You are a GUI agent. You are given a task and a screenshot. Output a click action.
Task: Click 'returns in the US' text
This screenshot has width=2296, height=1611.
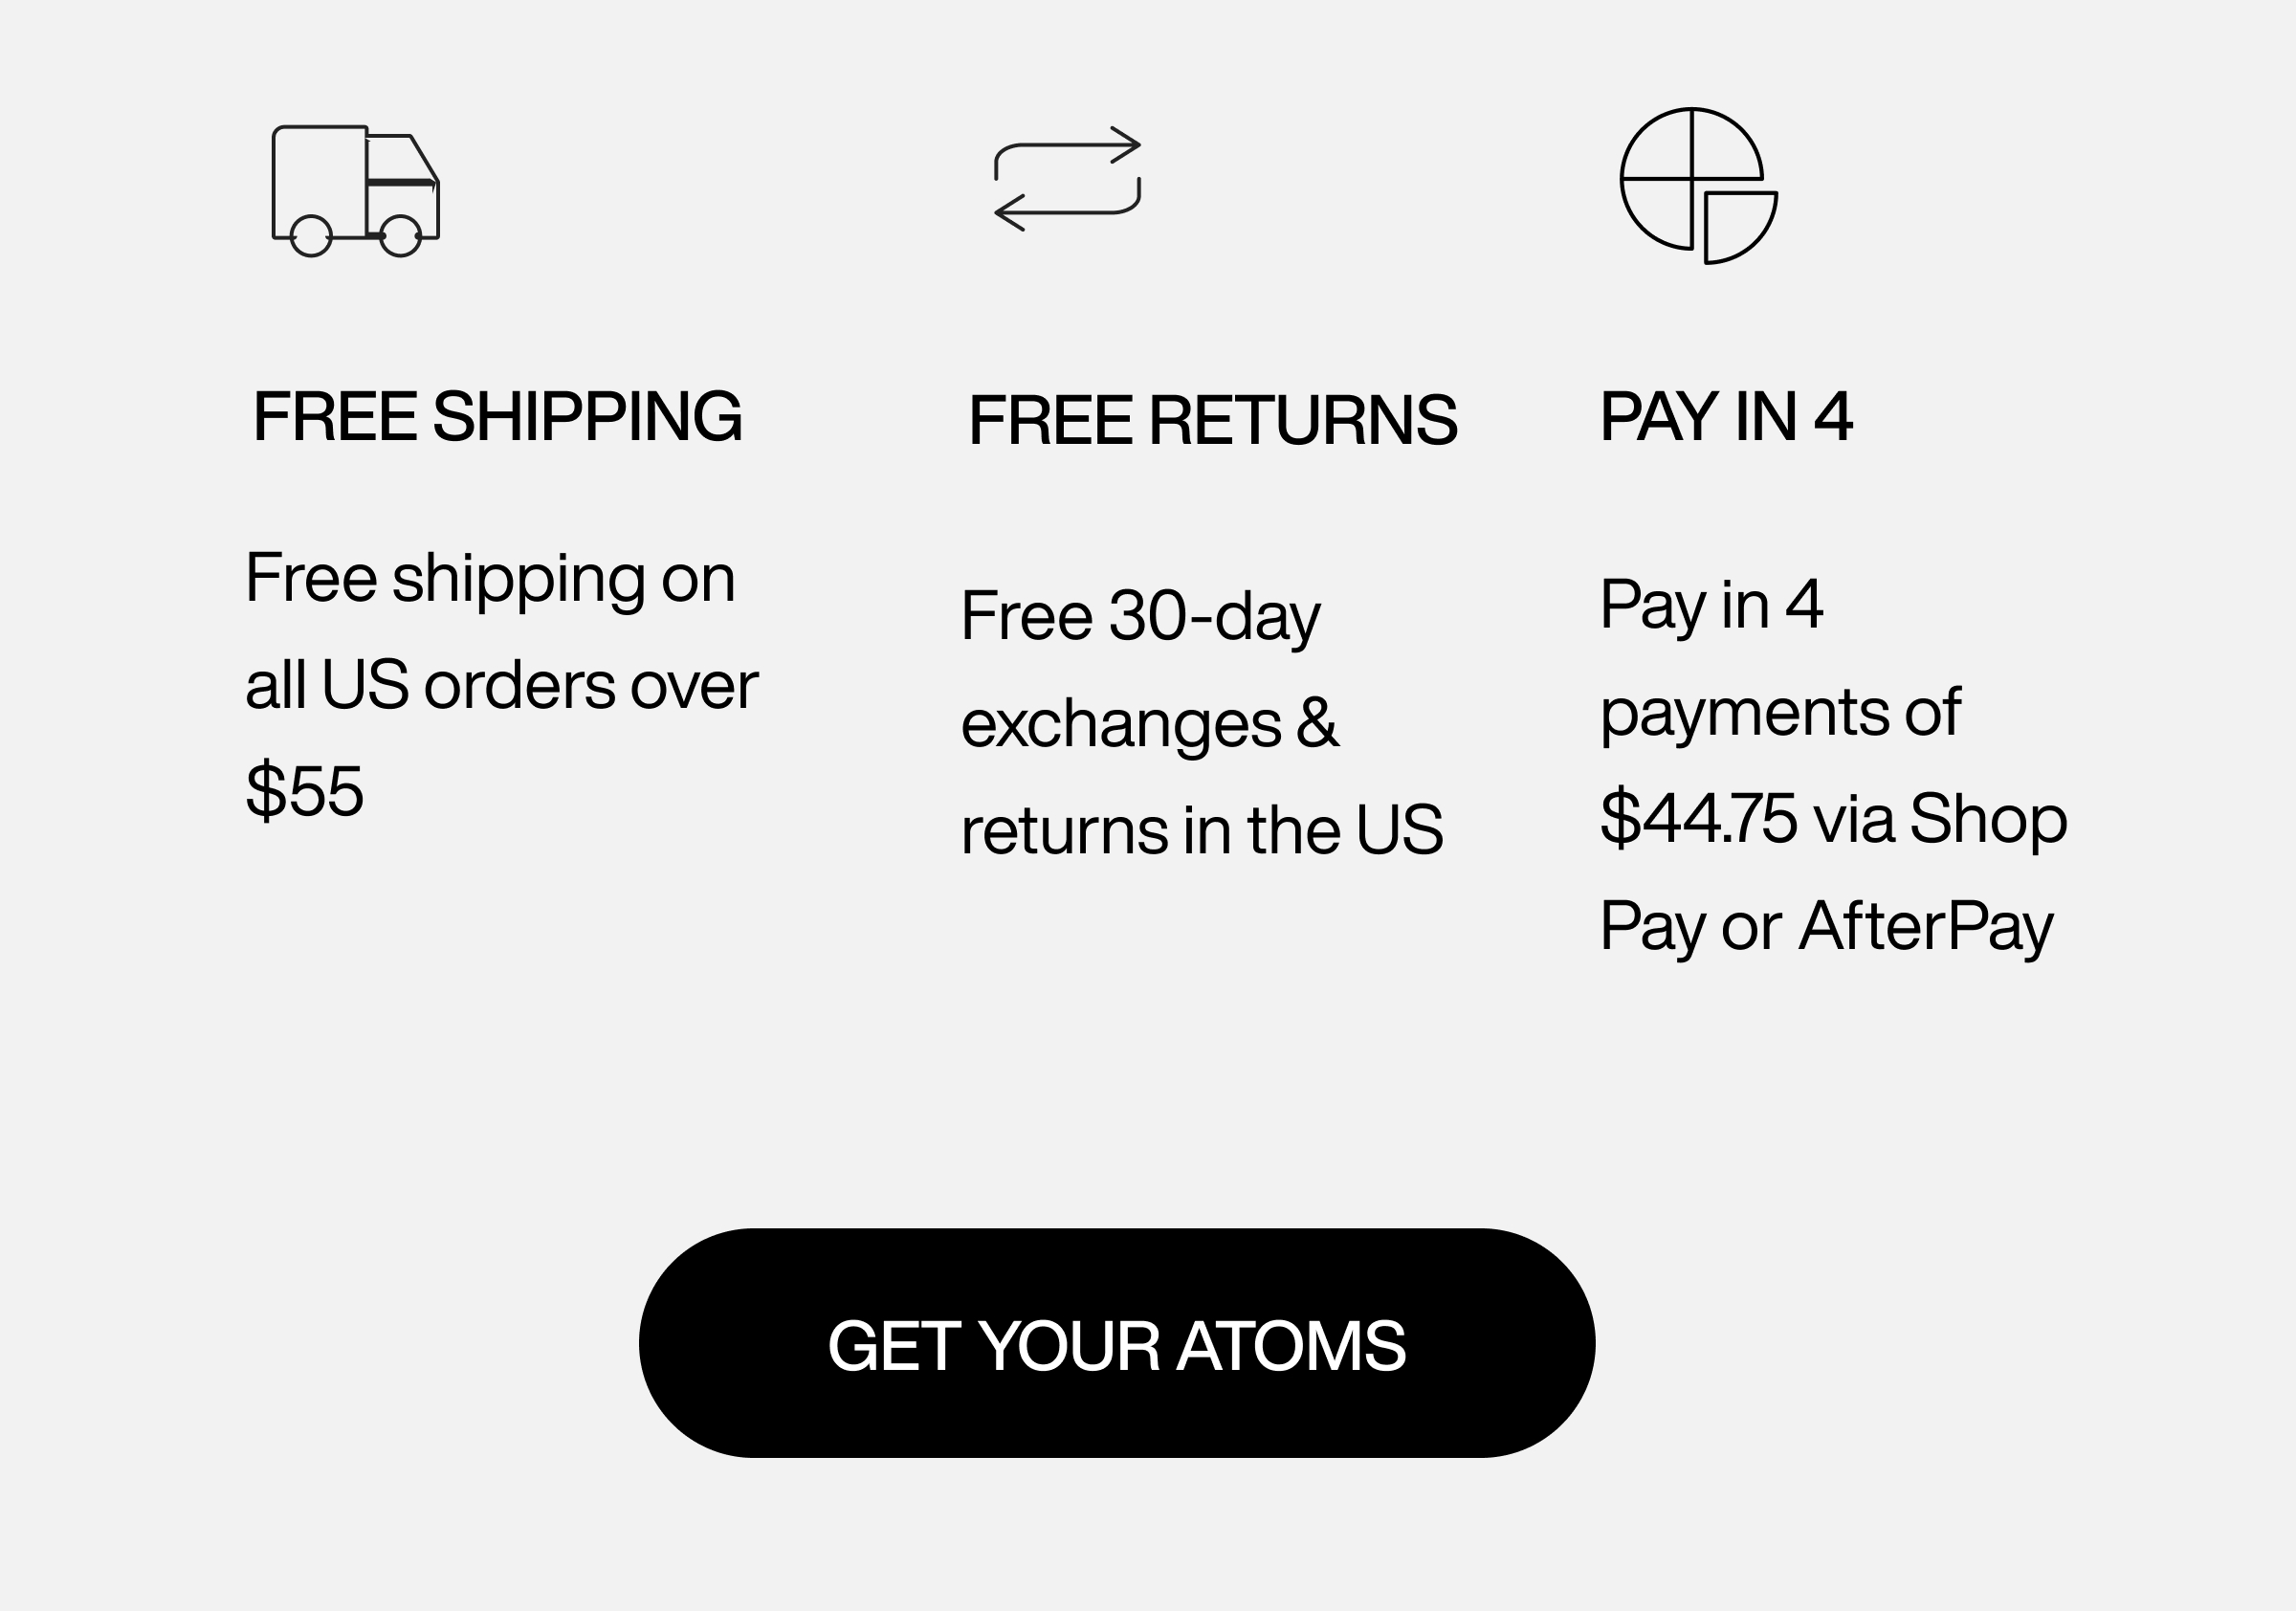1202,830
